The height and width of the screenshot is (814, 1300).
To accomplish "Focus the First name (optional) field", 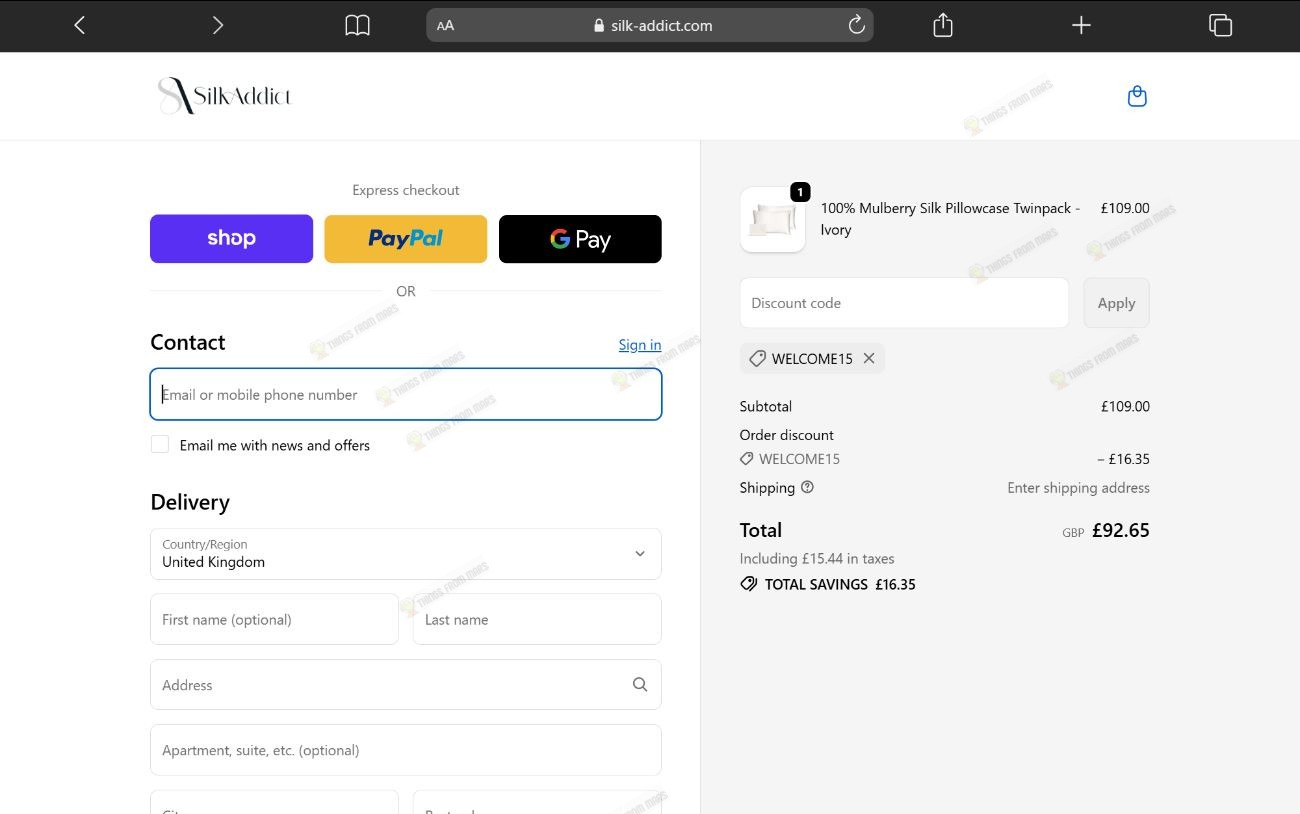I will [274, 619].
